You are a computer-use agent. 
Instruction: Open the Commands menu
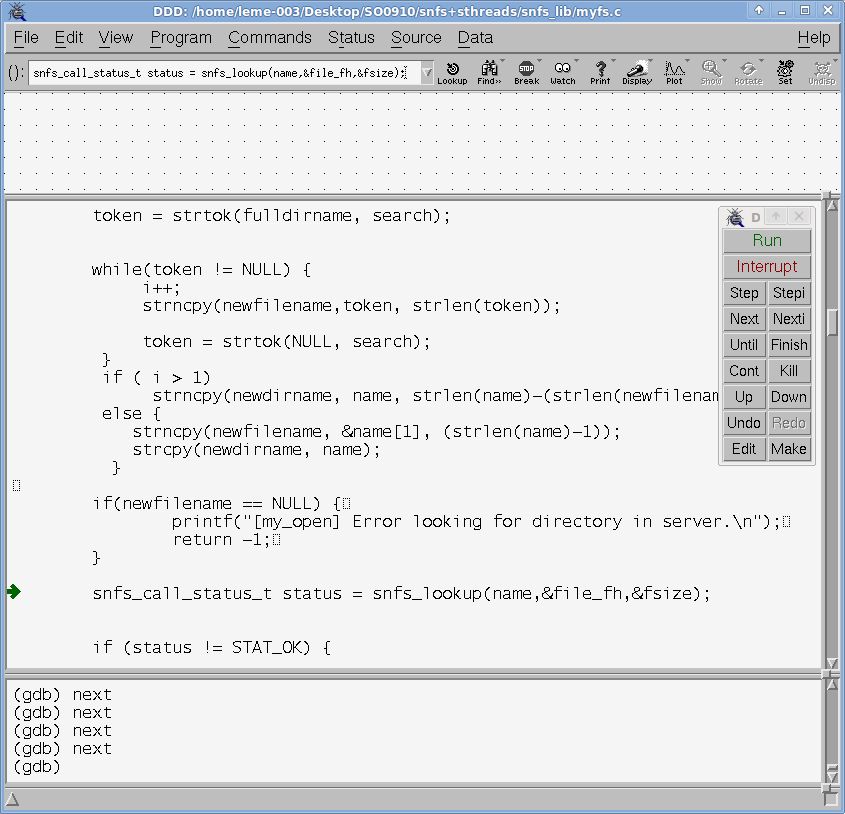click(x=269, y=38)
